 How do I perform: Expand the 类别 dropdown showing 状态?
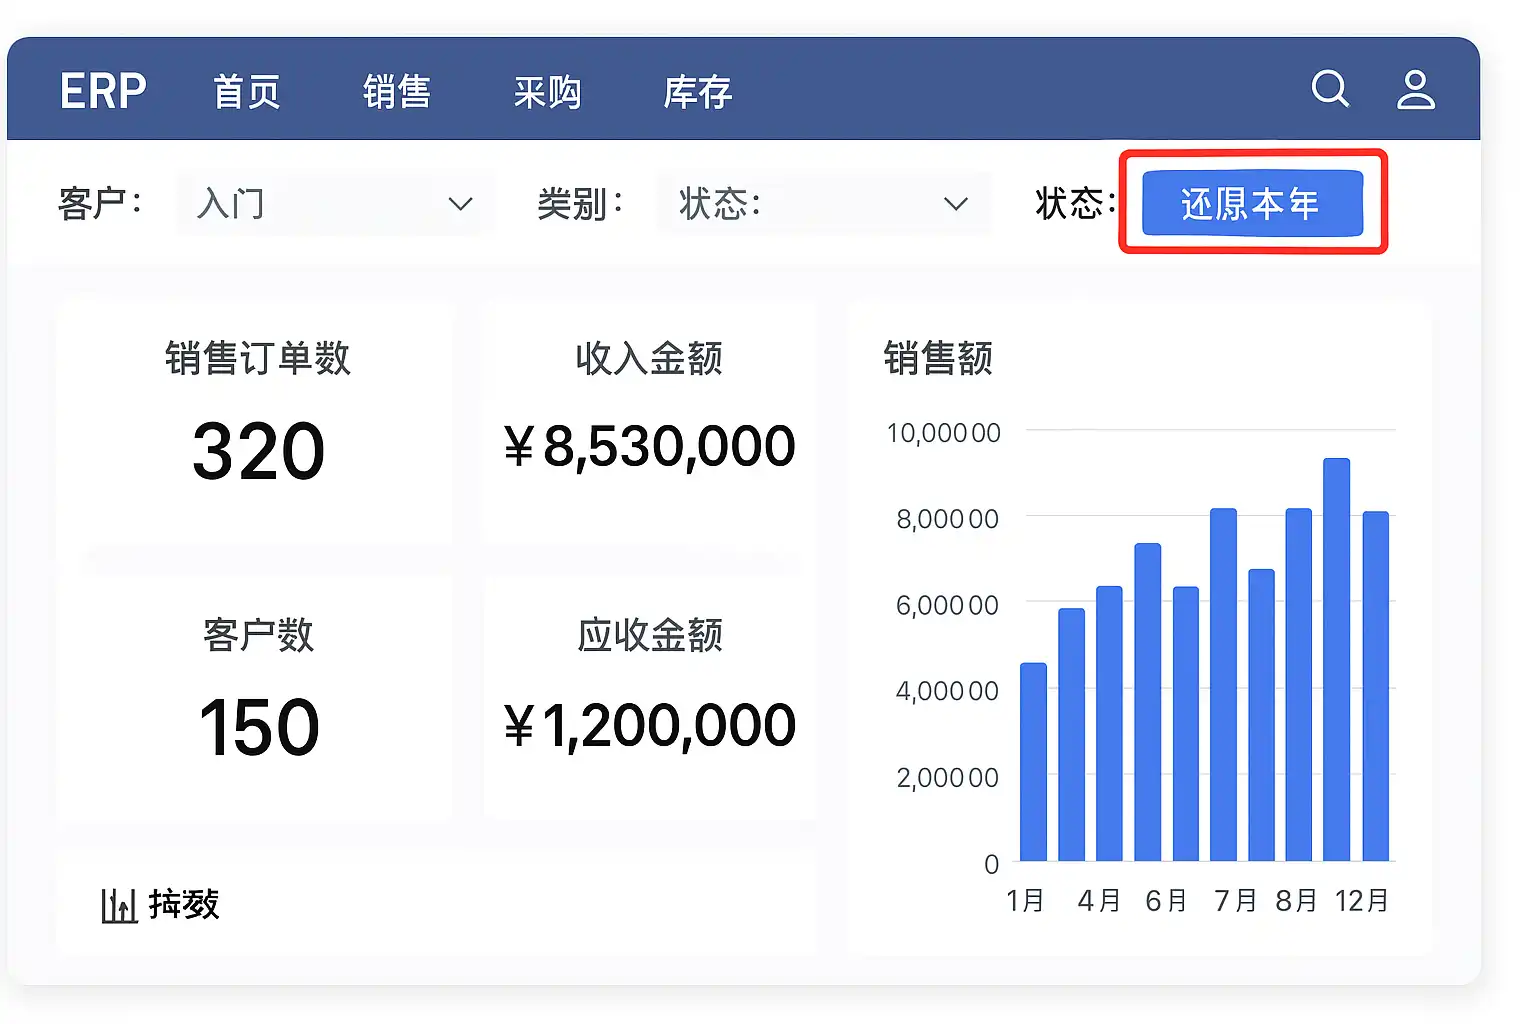tap(823, 204)
